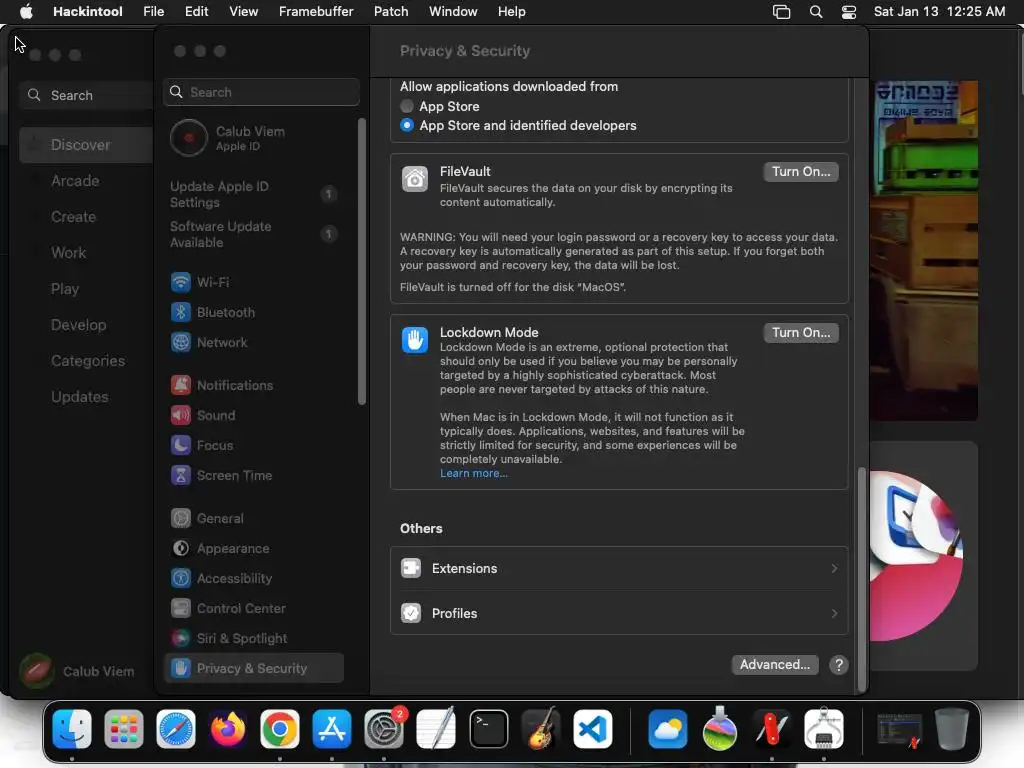
Task: Open Control Center icon in sidebar
Action: [x=180, y=609]
